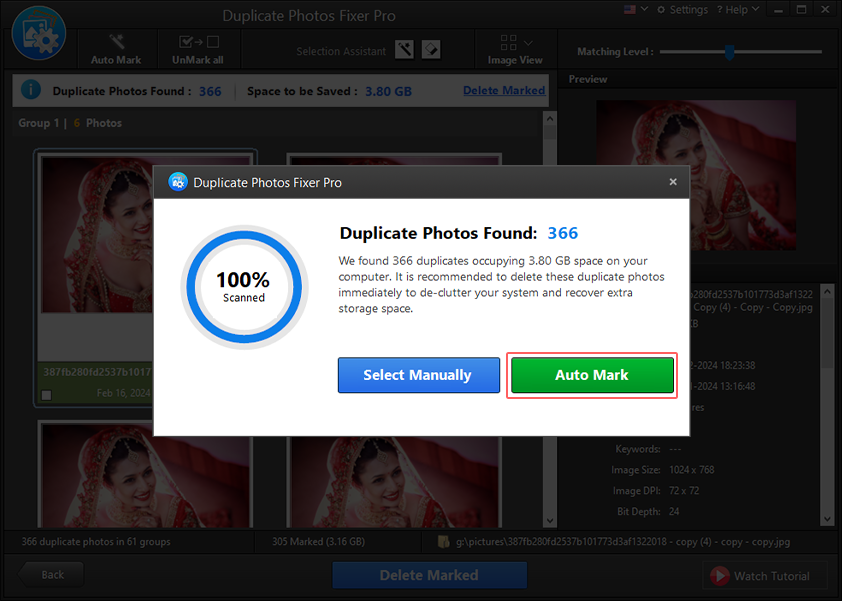The height and width of the screenshot is (601, 842).
Task: Tick the checkbox on the first photo in Group 1
Action: click(x=47, y=395)
